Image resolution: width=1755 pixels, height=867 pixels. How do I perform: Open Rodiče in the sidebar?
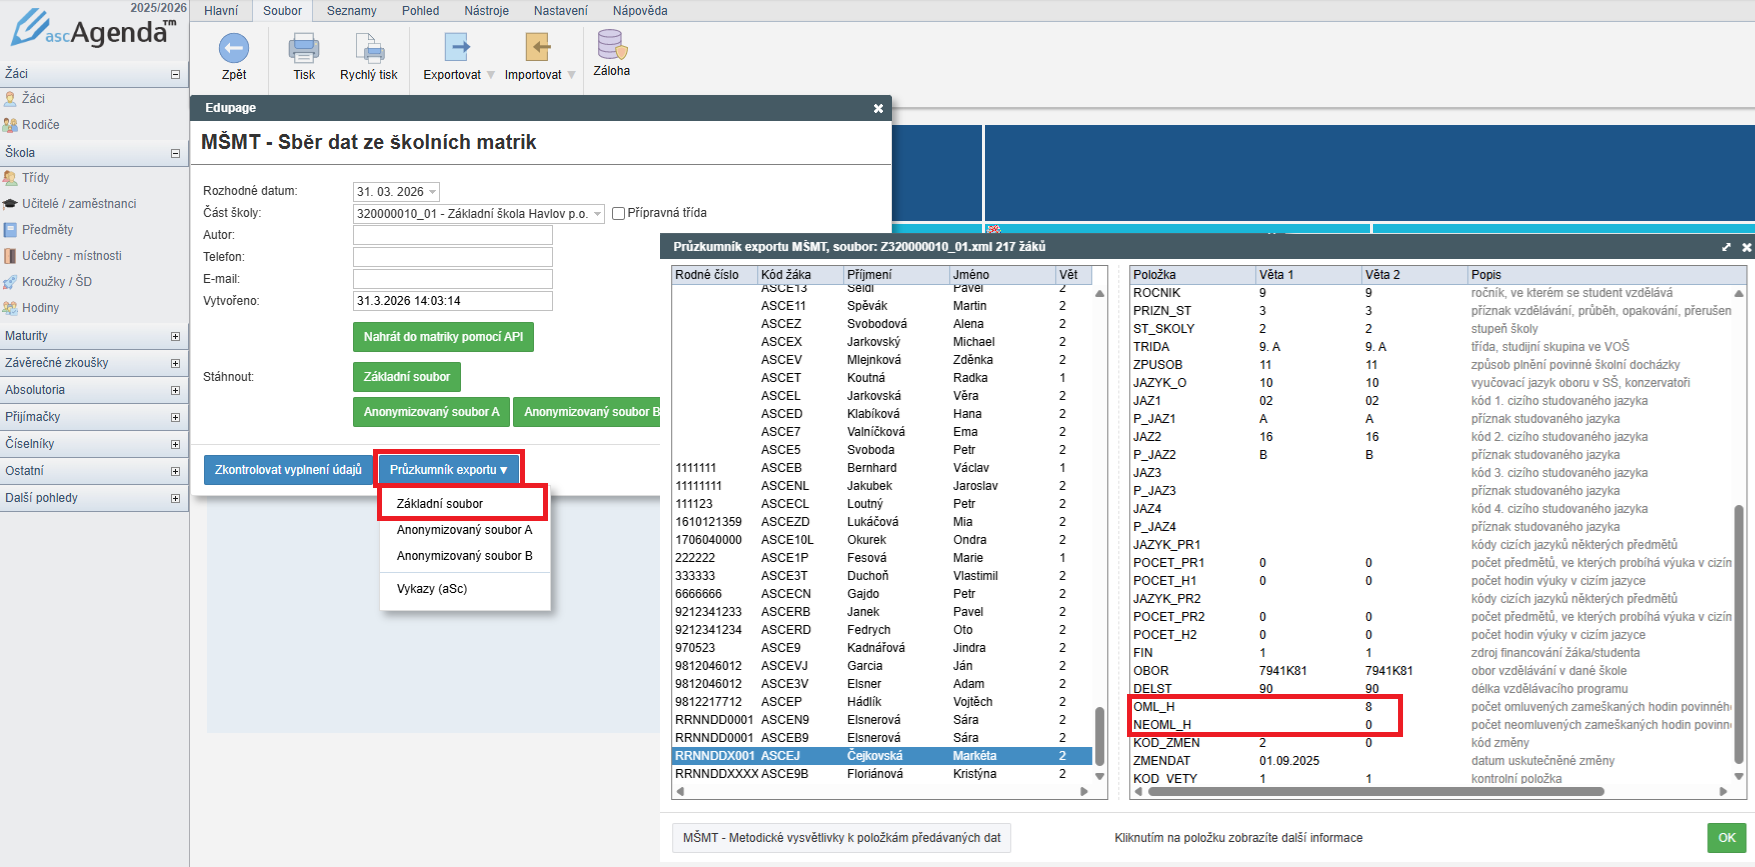[40, 125]
